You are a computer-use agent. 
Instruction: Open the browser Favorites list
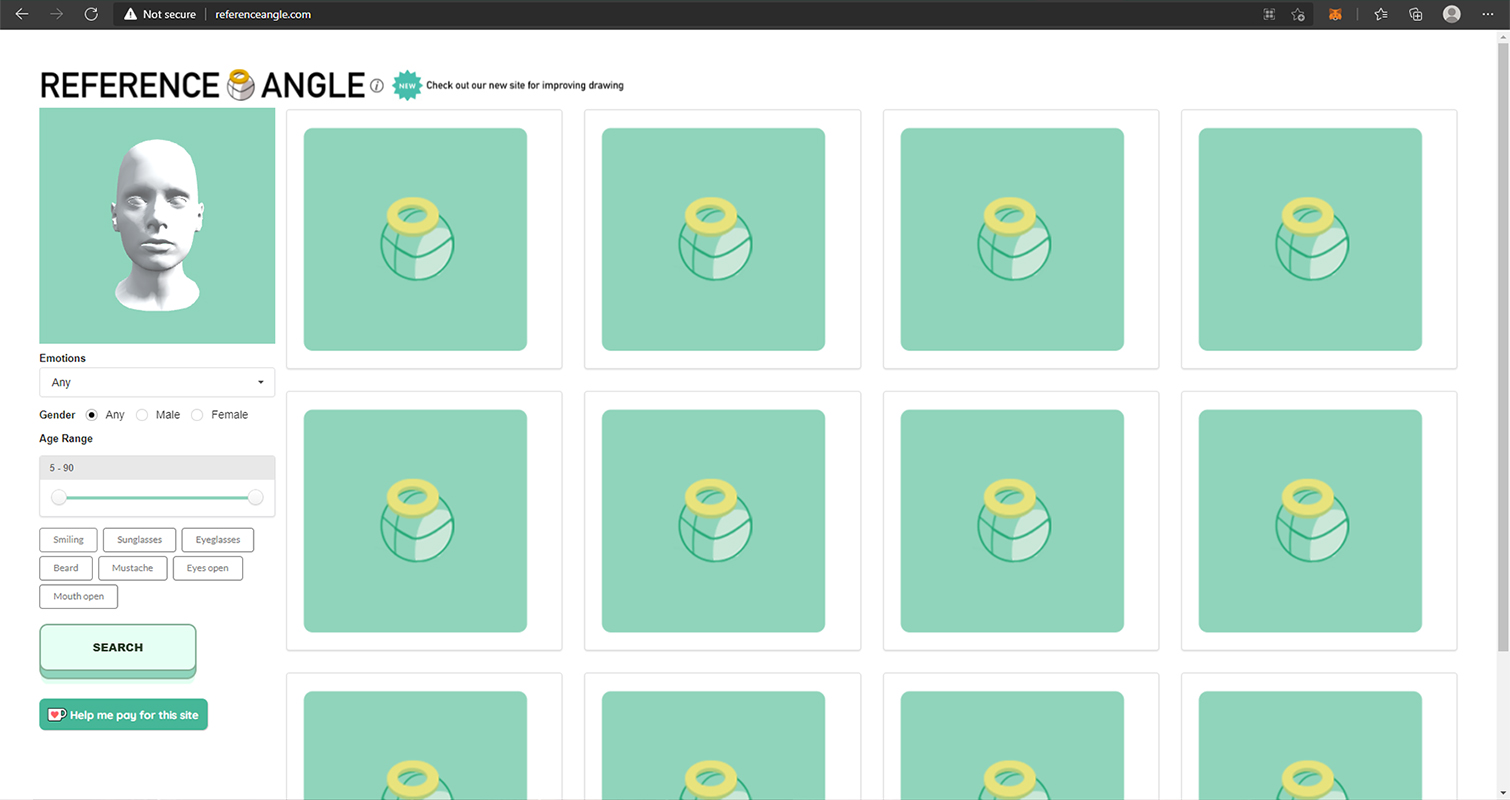pos(1381,14)
